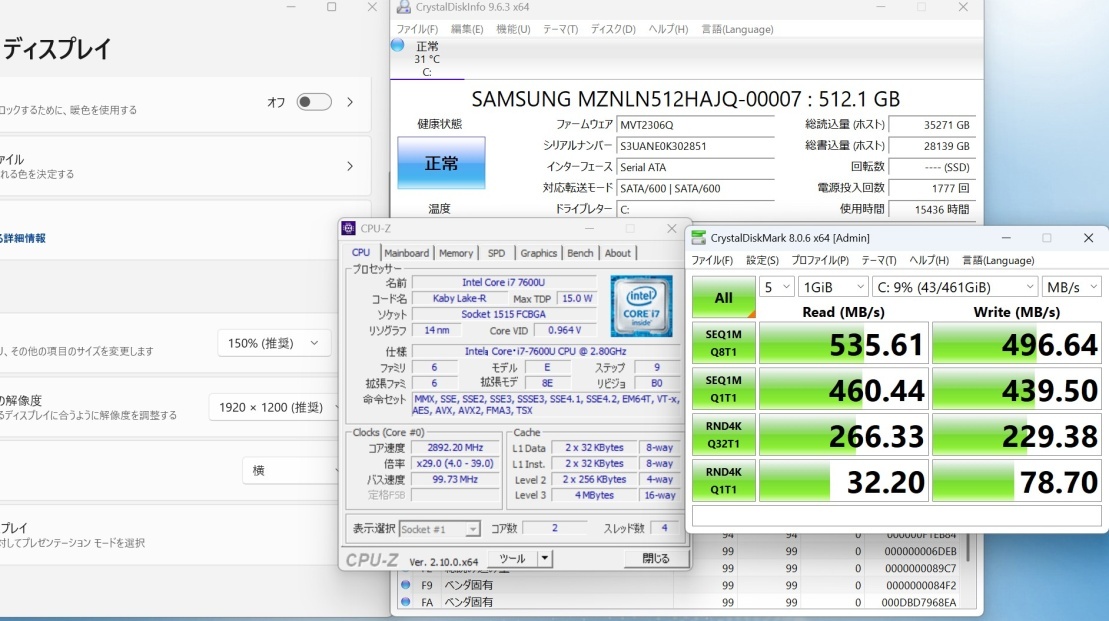Click the serial number field S3UANE0K302851
Viewport: 1109px width, 621px height.
point(695,146)
